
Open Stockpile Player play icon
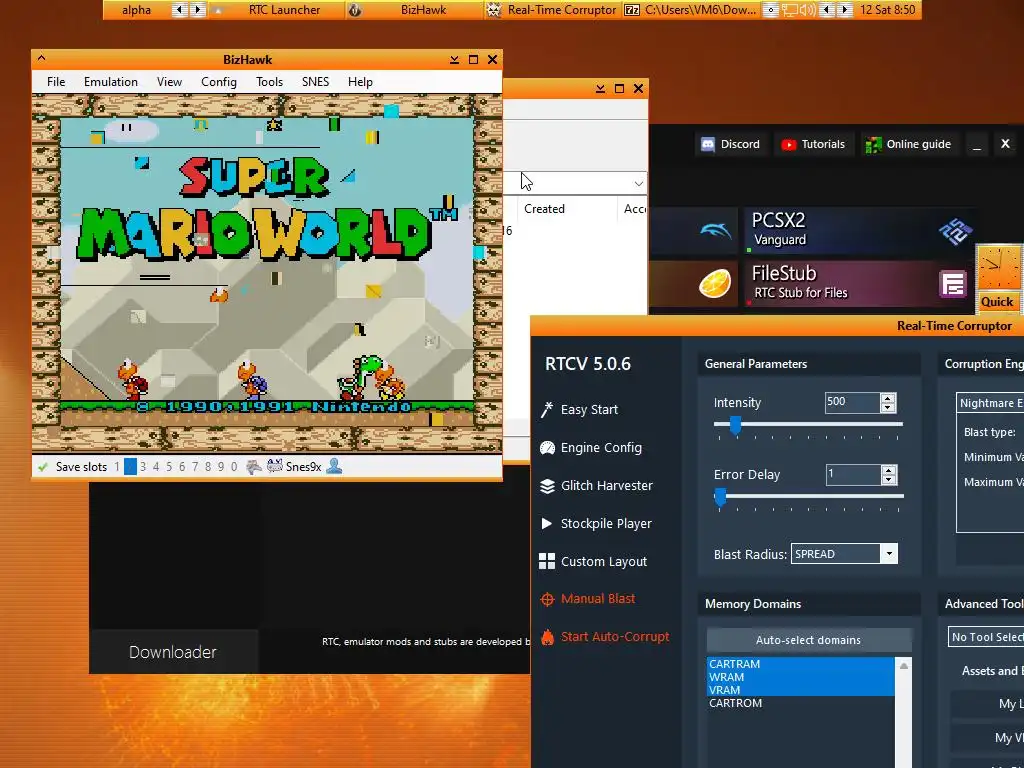pos(547,524)
